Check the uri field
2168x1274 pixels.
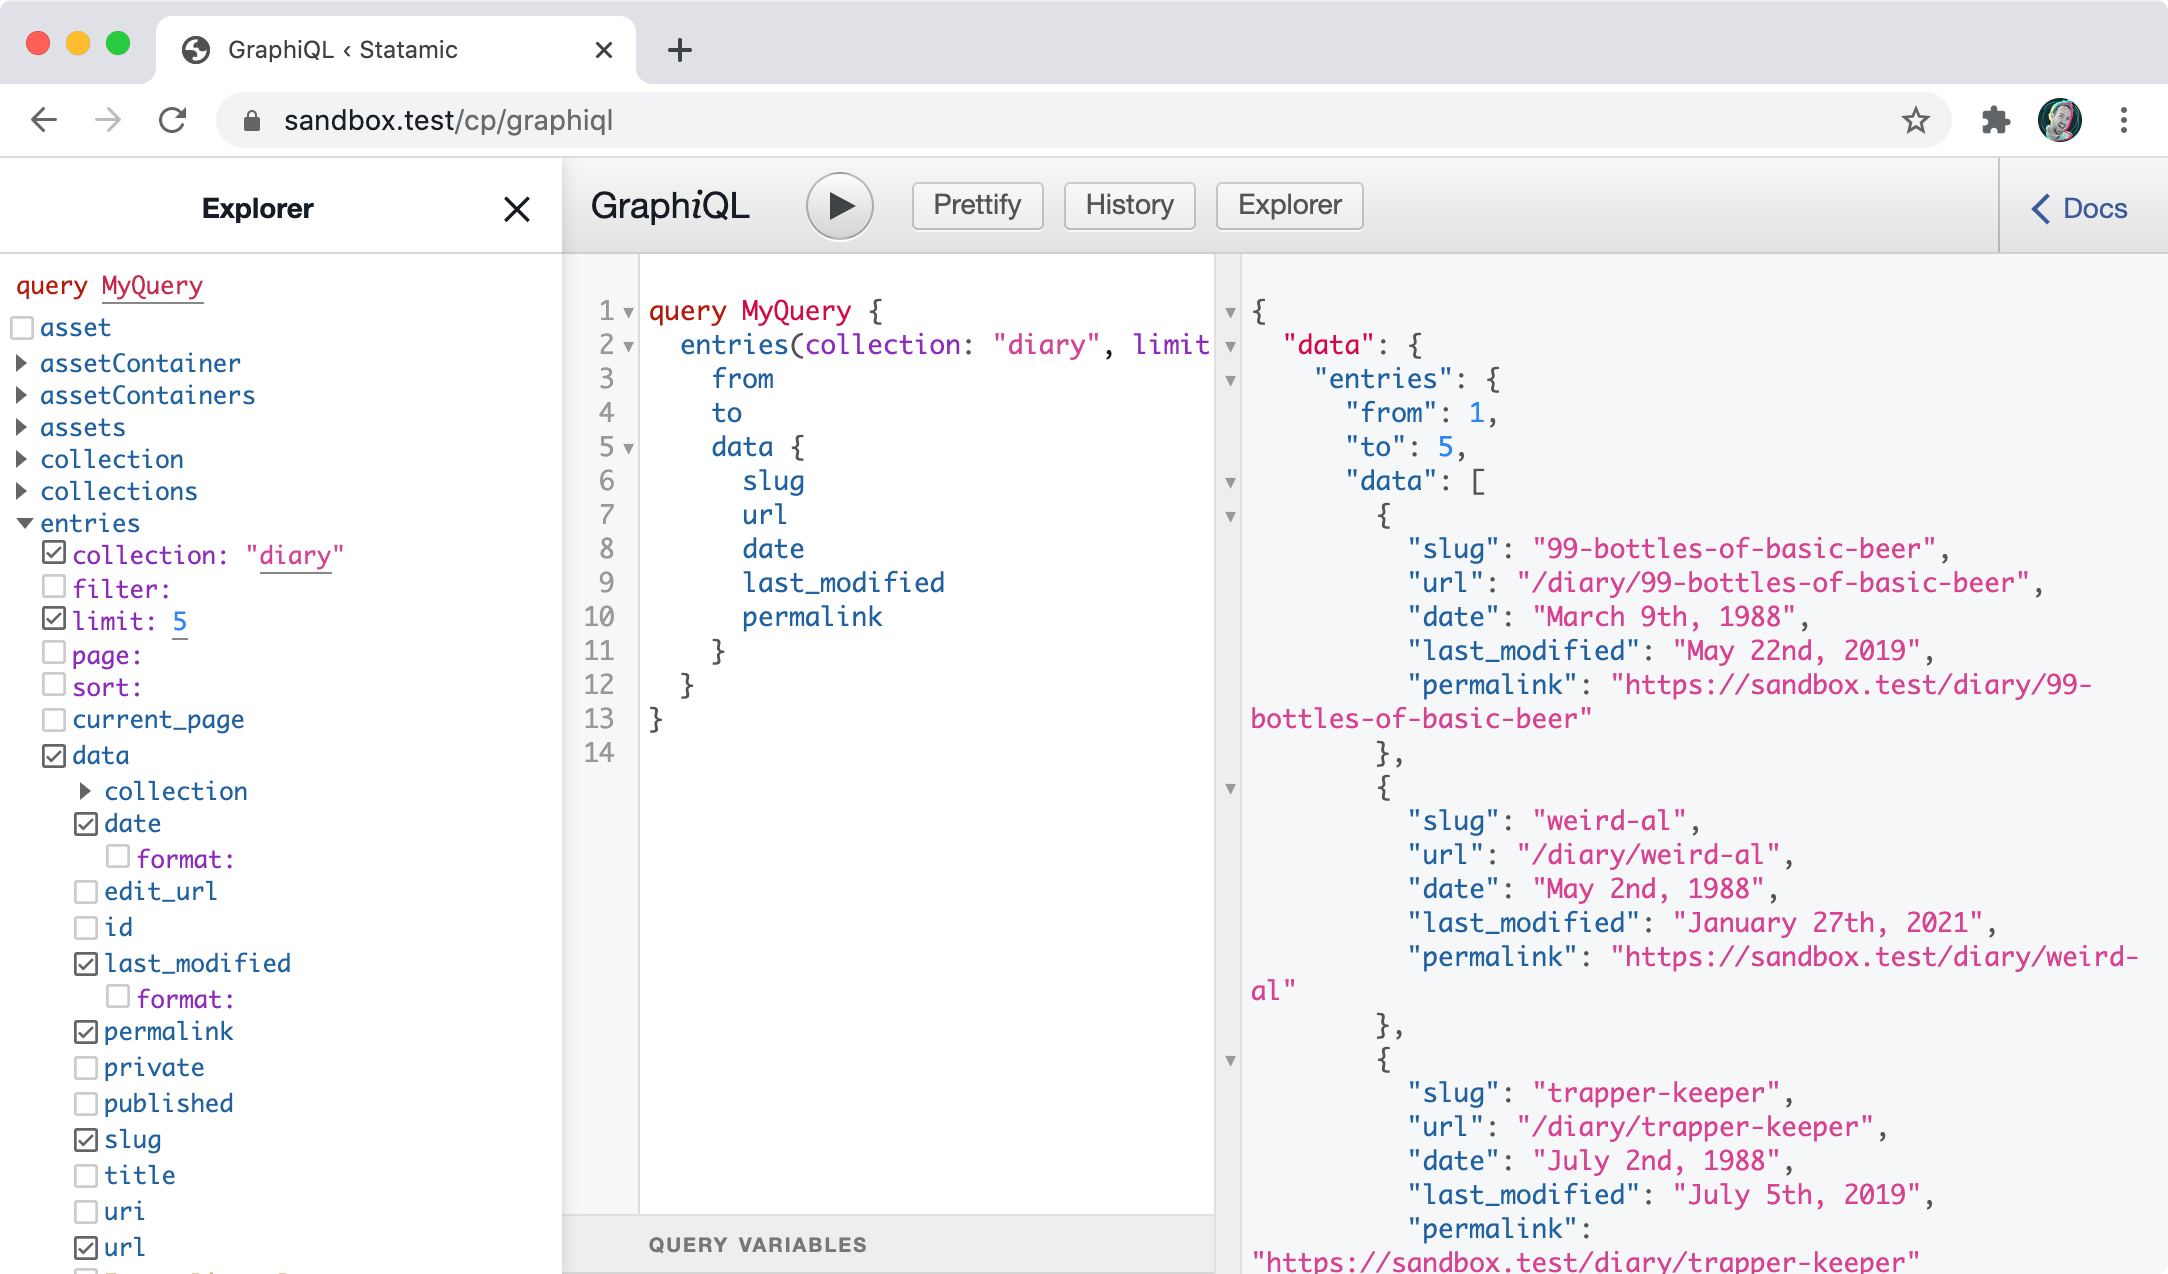click(86, 1212)
